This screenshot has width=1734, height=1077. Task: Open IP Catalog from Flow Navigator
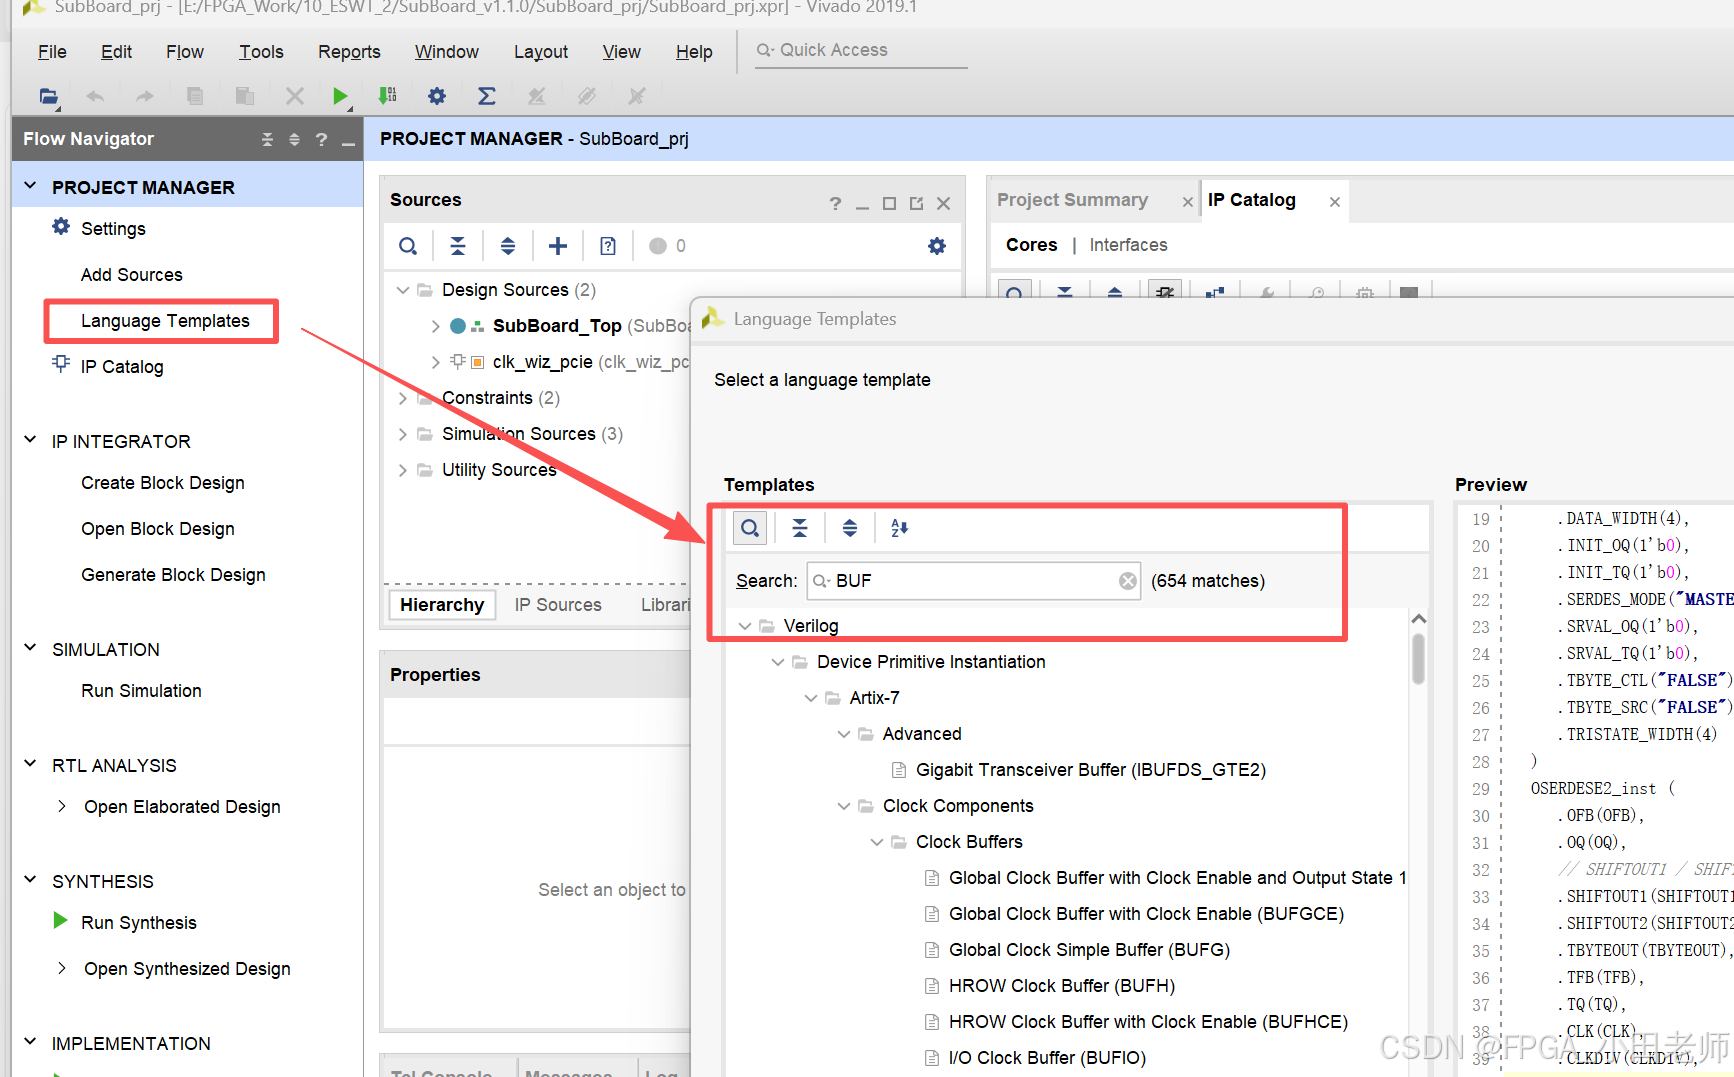122,367
